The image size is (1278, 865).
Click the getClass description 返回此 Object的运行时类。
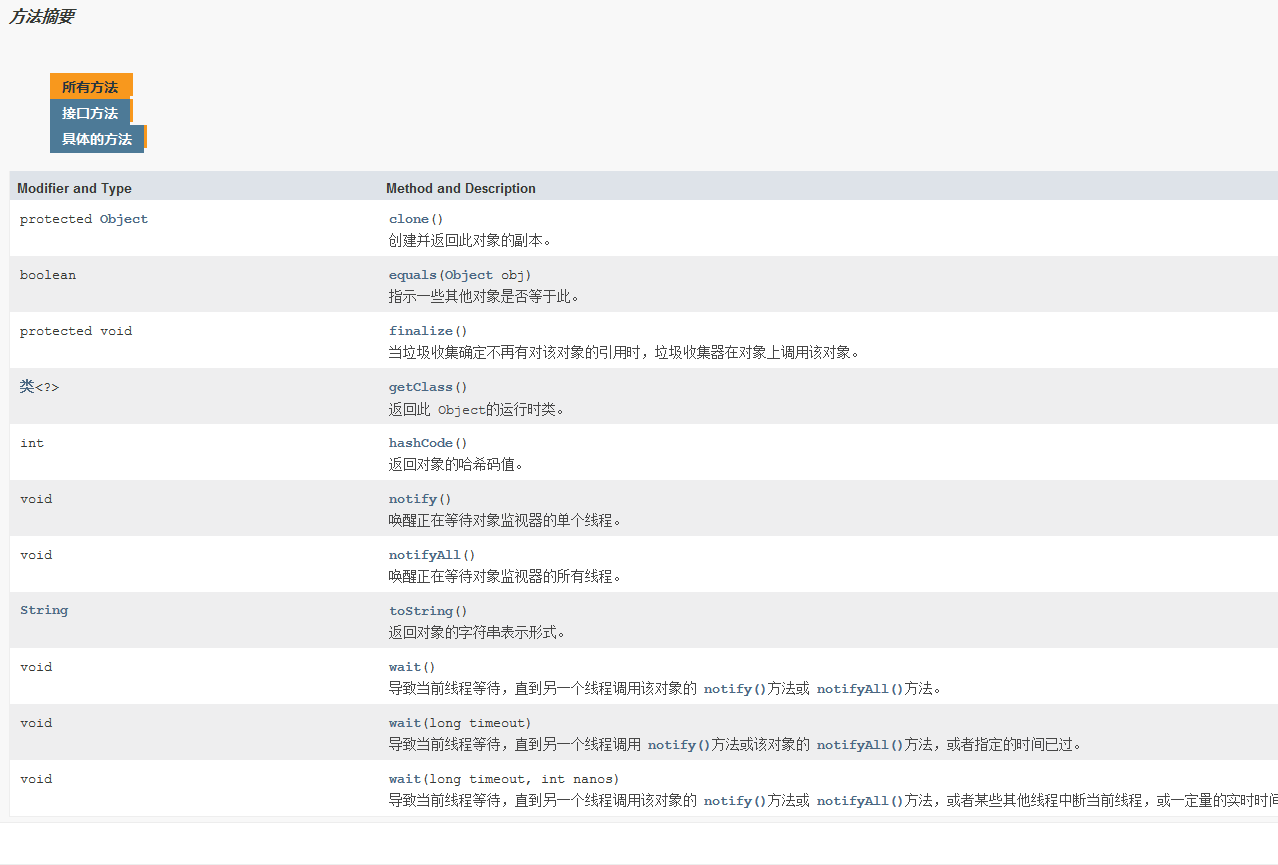click(476, 409)
